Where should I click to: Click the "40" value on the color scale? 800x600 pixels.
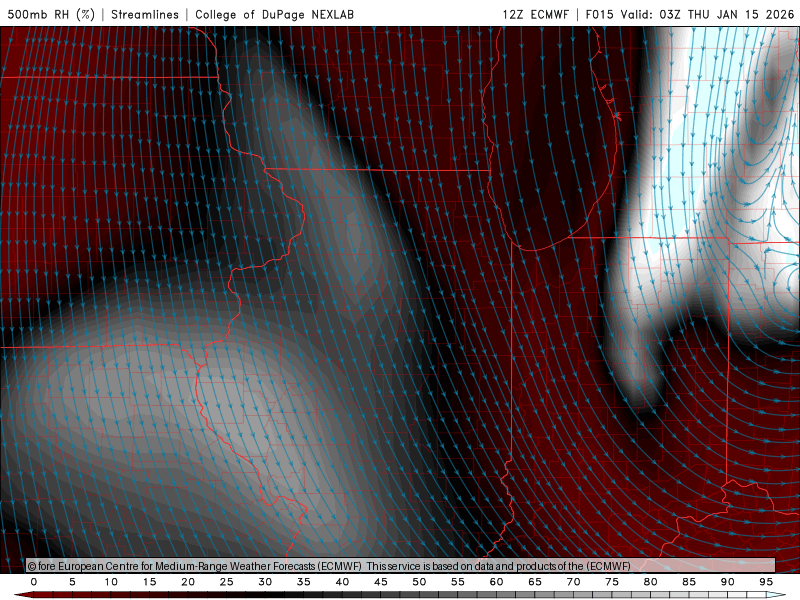click(x=342, y=582)
